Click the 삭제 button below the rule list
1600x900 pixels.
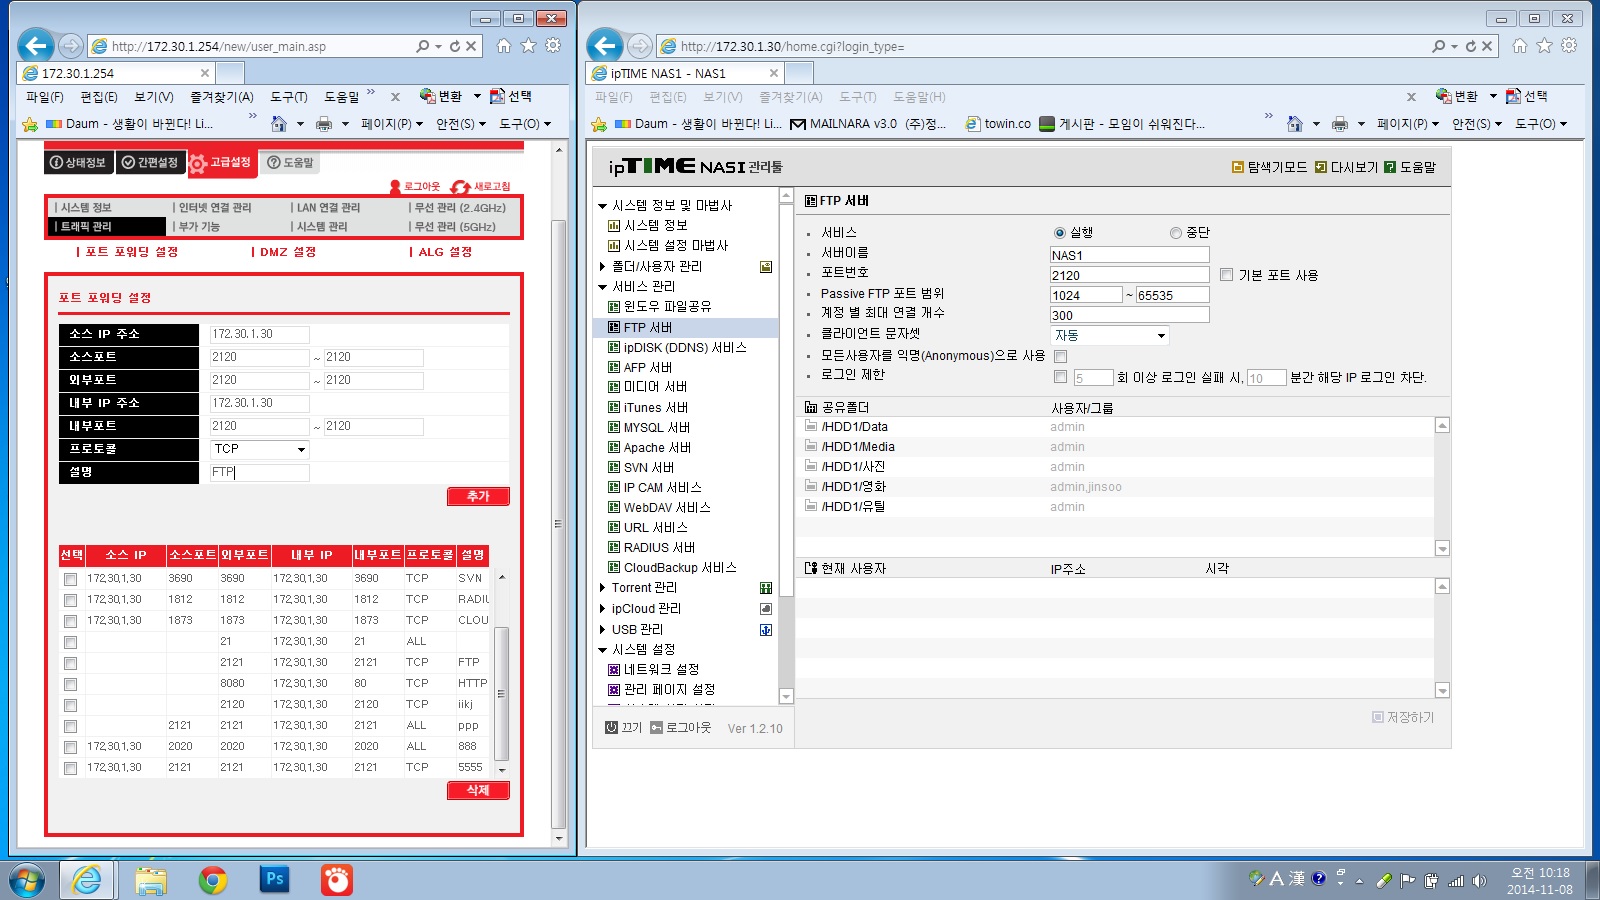pos(478,790)
